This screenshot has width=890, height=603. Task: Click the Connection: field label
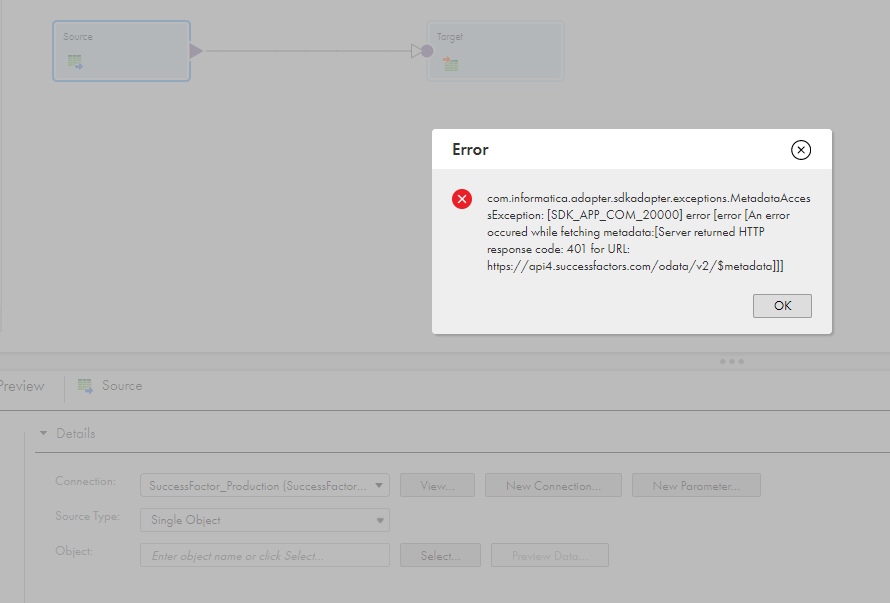[x=85, y=481]
